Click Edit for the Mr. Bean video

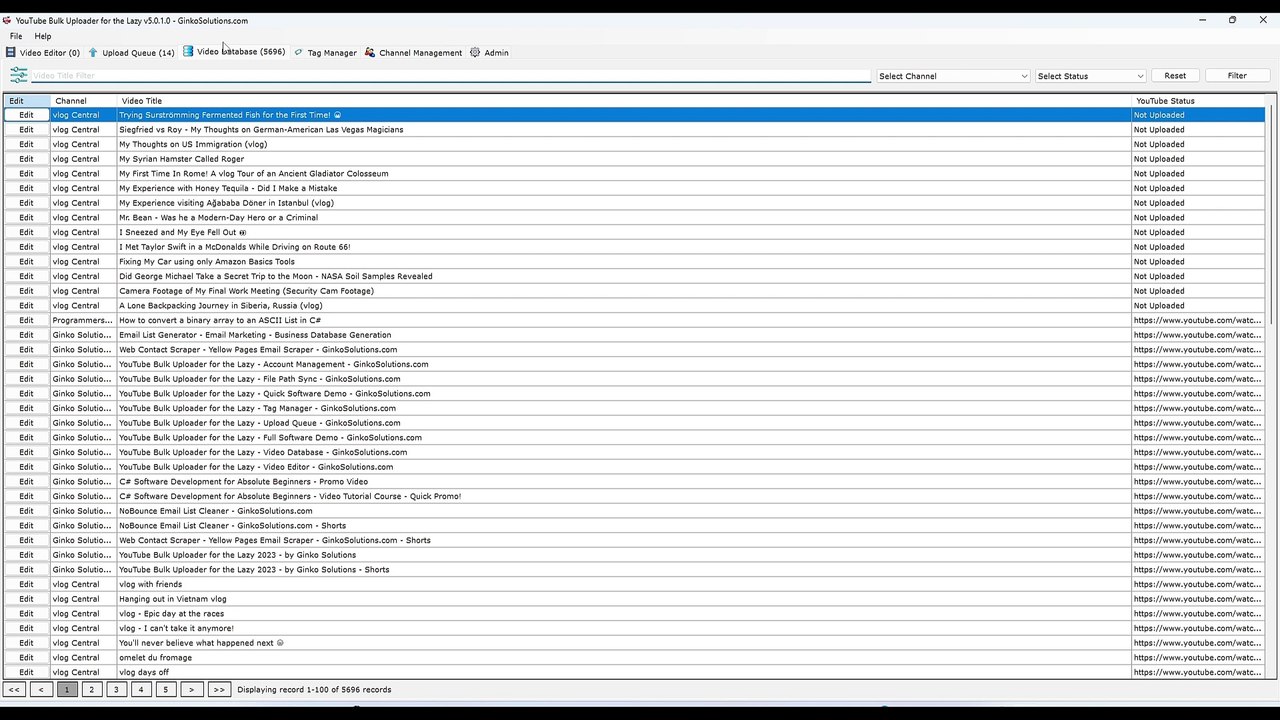click(27, 217)
